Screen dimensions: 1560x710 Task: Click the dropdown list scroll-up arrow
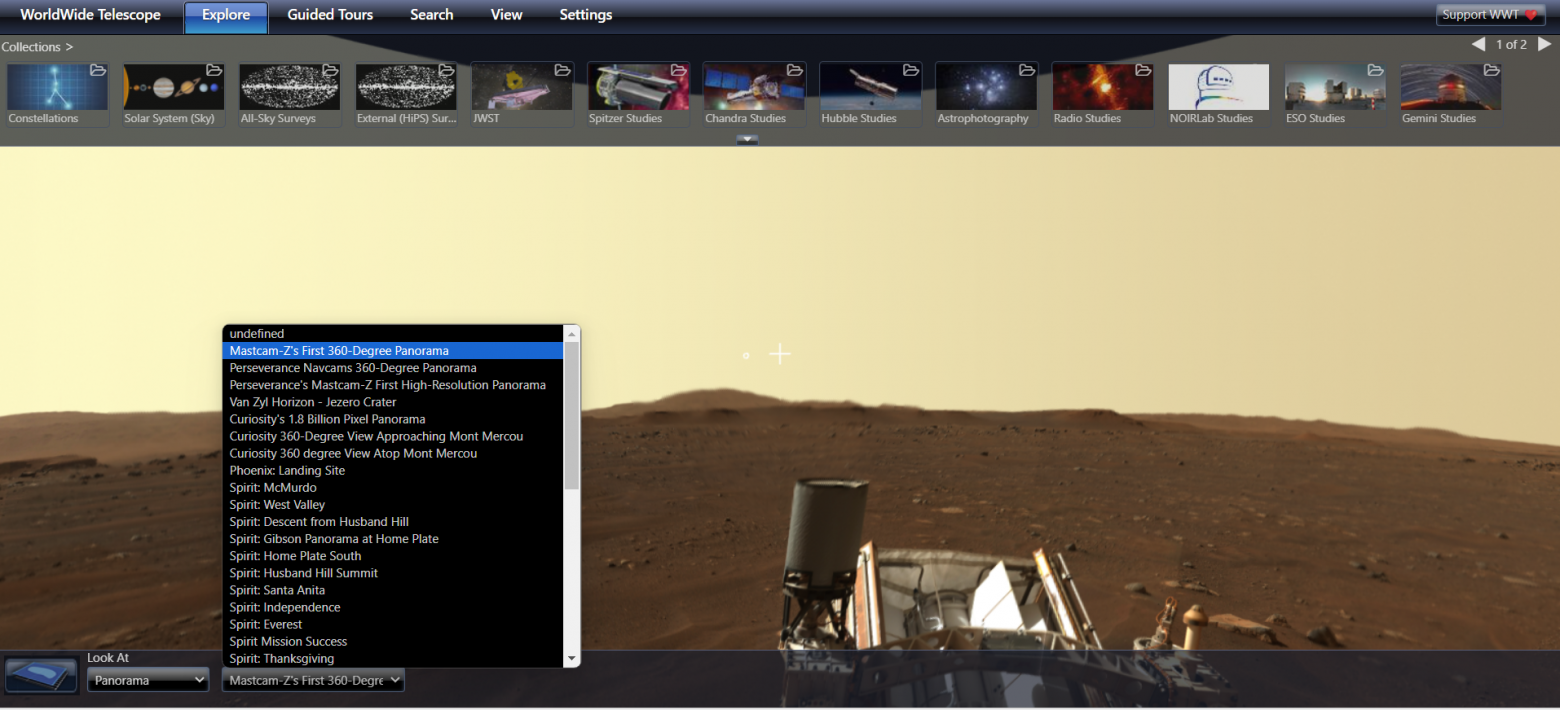pyautogui.click(x=572, y=334)
